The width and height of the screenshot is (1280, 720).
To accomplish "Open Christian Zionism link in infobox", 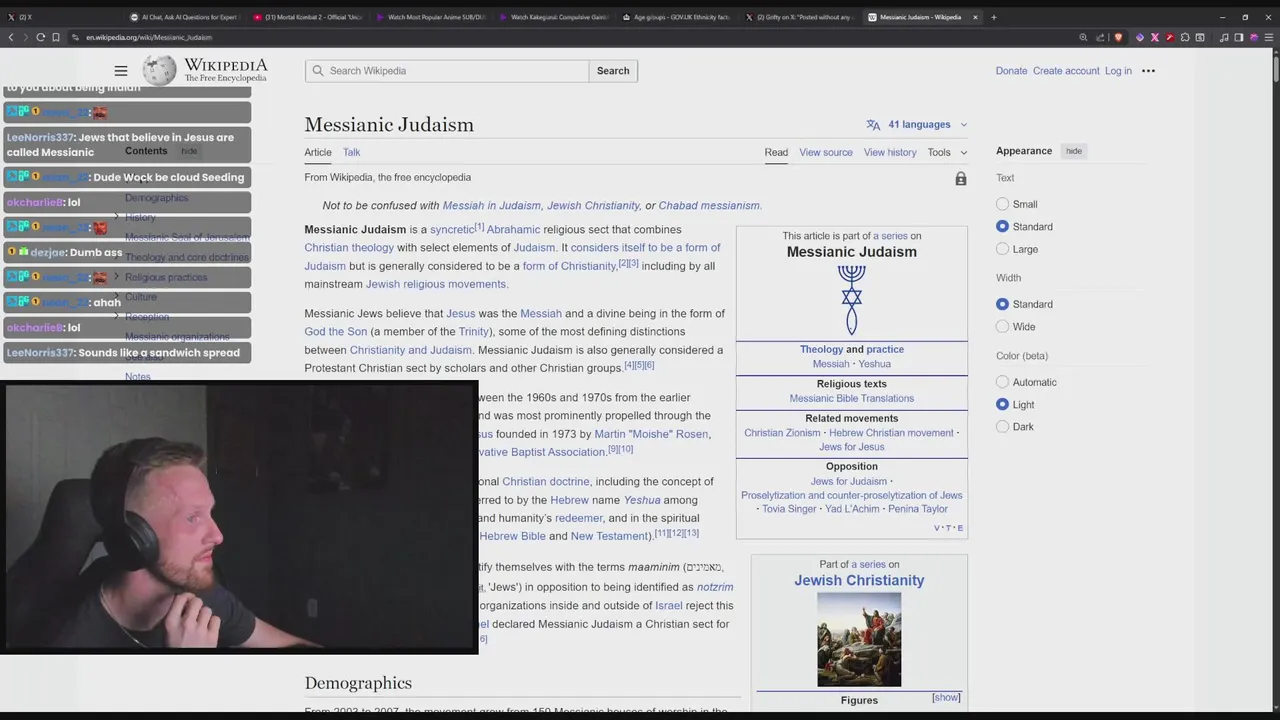I will click(782, 433).
